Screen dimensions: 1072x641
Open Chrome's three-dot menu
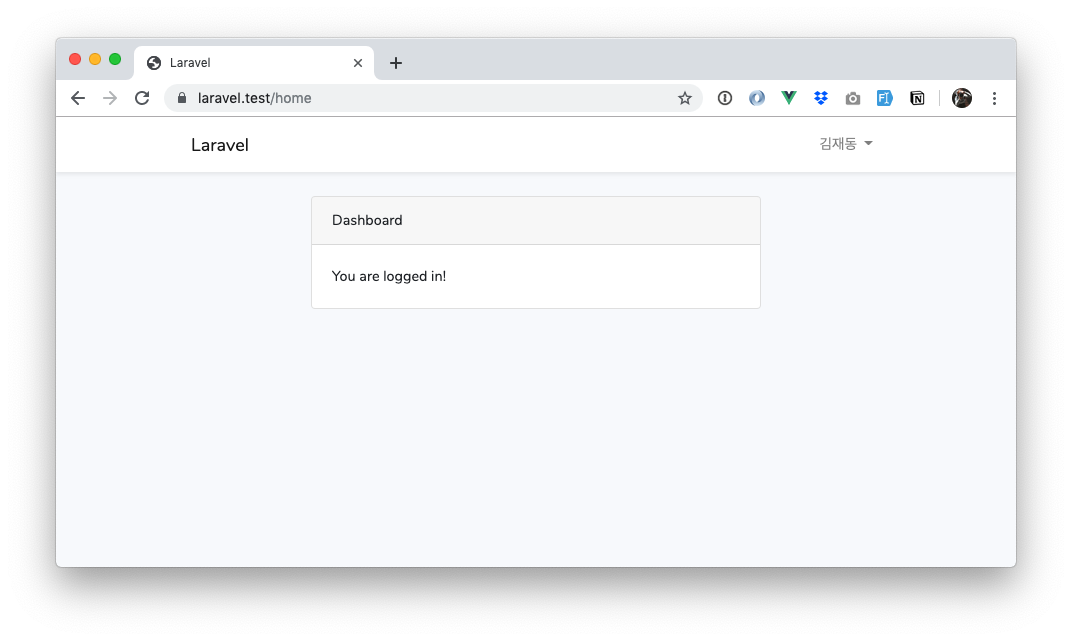click(x=994, y=98)
